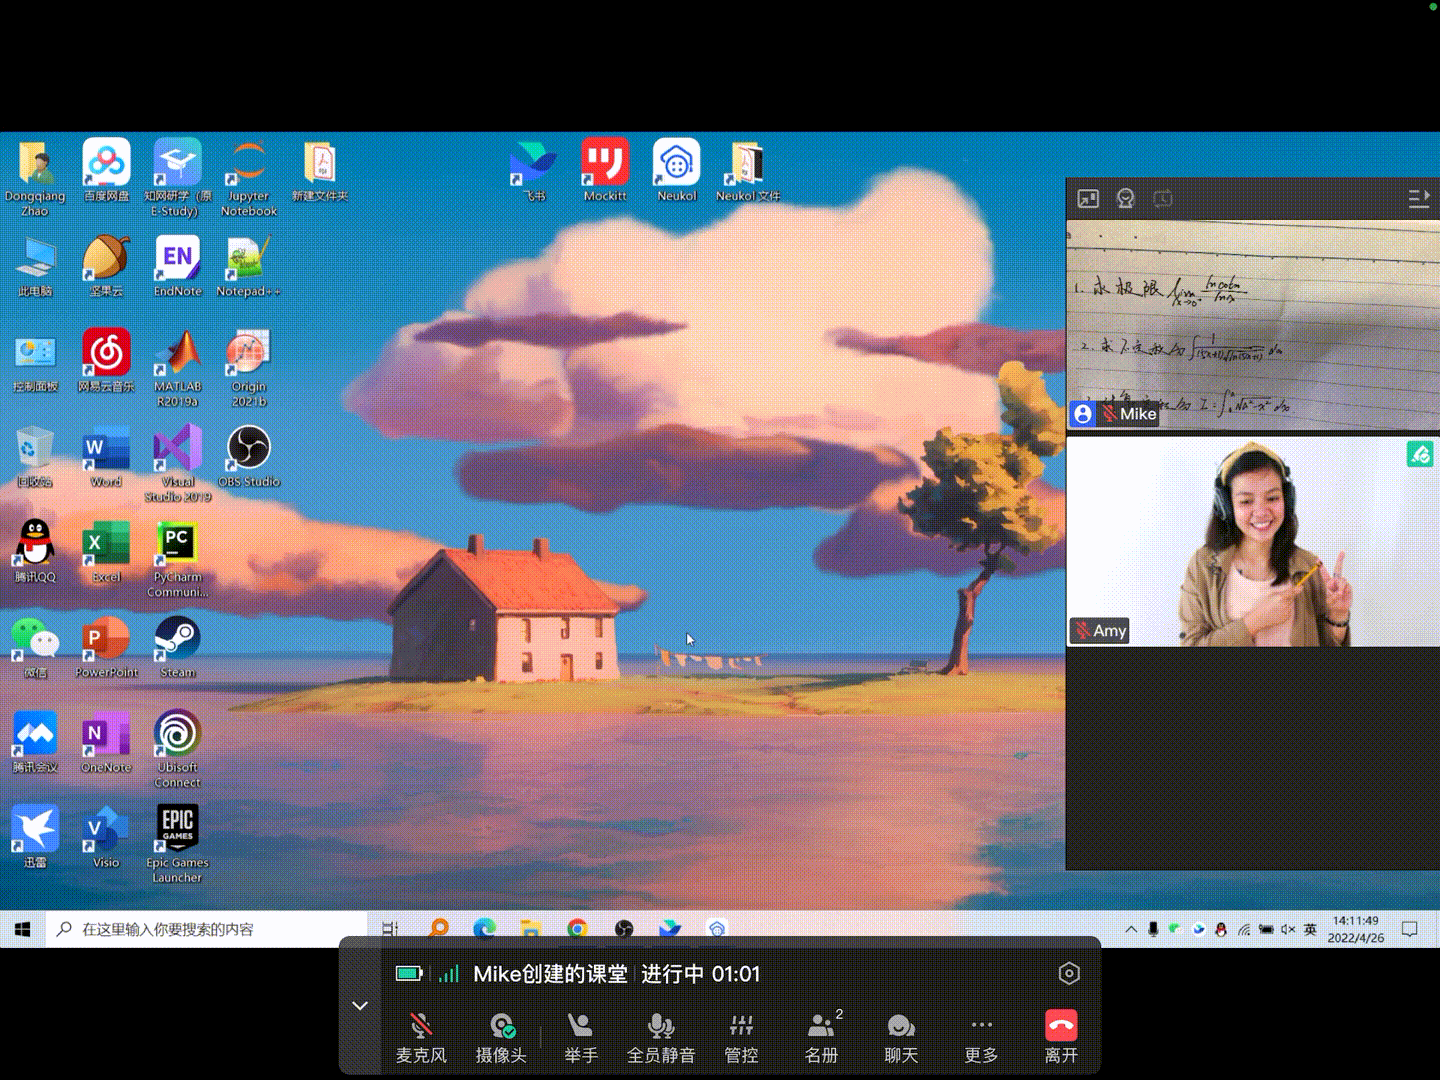Screen dimensions: 1440x1080
Task: Open classroom settings hexagon icon
Action: [1069, 973]
